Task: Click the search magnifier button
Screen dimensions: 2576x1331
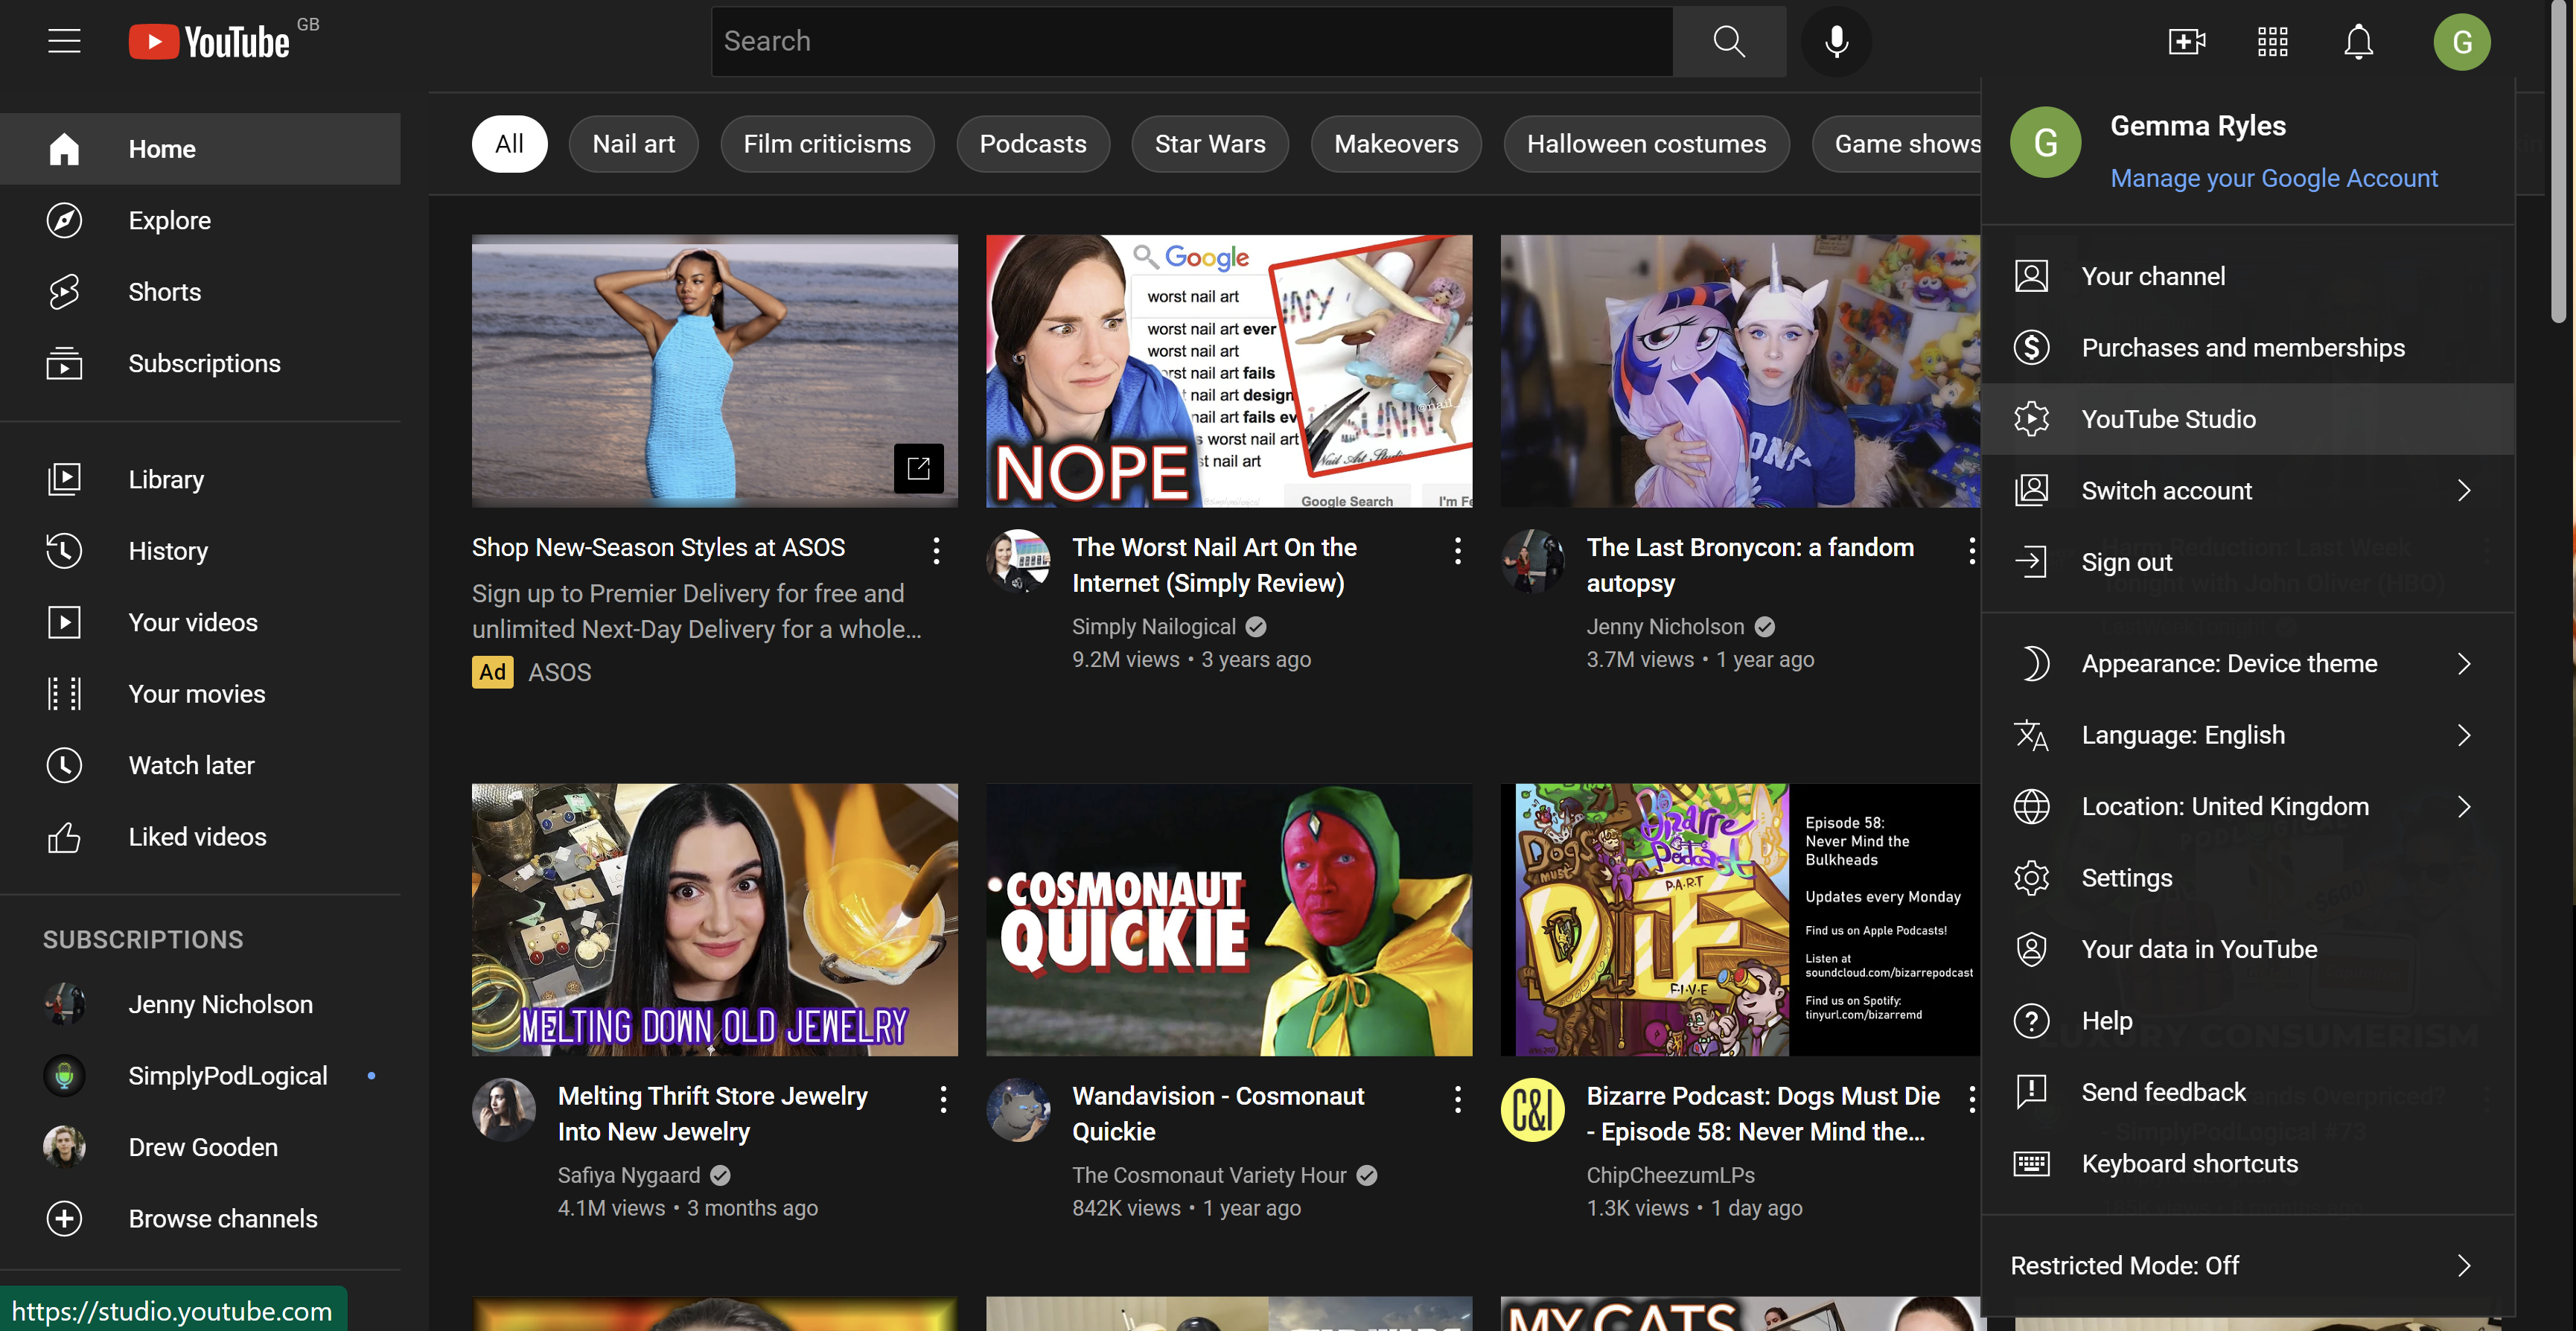Action: tap(1729, 41)
